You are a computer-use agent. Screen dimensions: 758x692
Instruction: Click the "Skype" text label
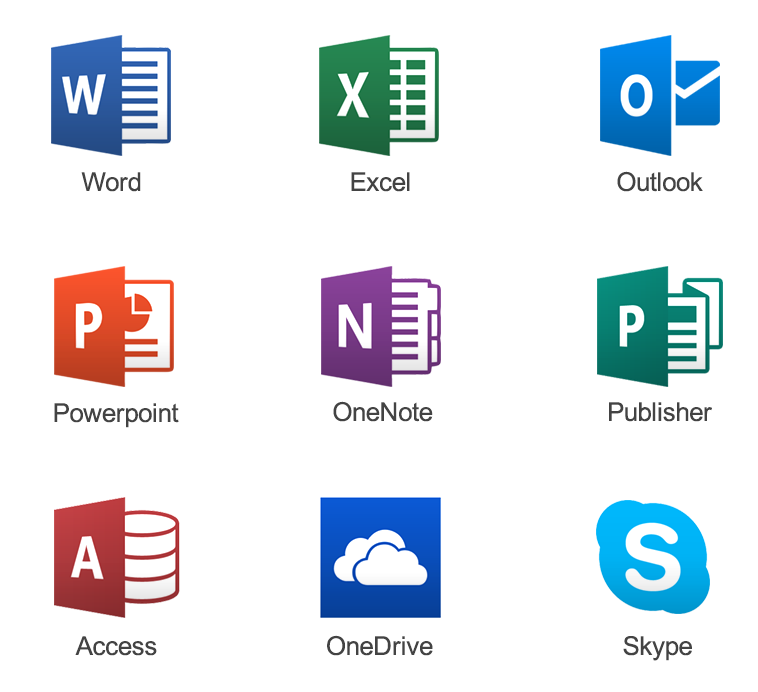pyautogui.click(x=657, y=647)
